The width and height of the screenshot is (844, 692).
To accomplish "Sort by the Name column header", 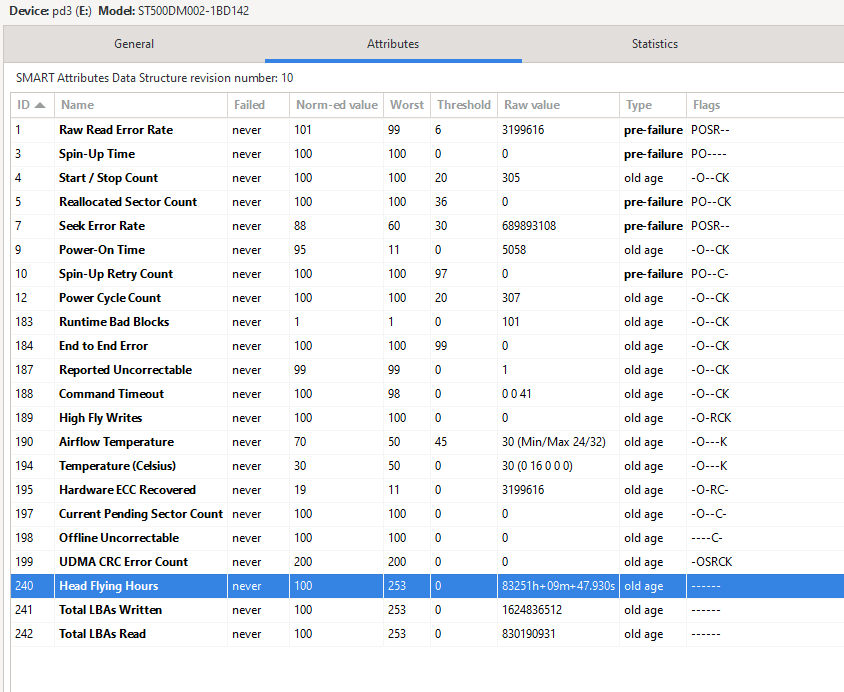I will [x=78, y=105].
